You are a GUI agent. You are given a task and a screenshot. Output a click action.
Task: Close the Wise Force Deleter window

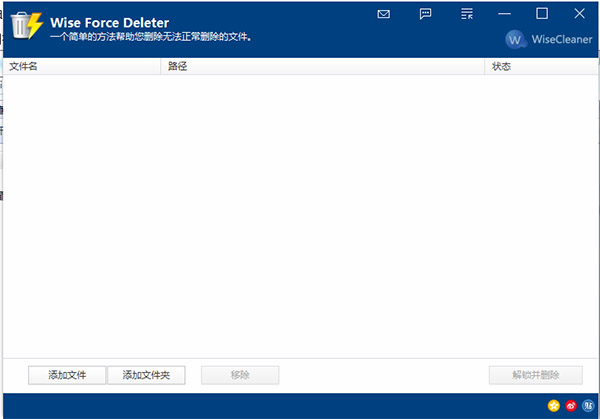[579, 14]
